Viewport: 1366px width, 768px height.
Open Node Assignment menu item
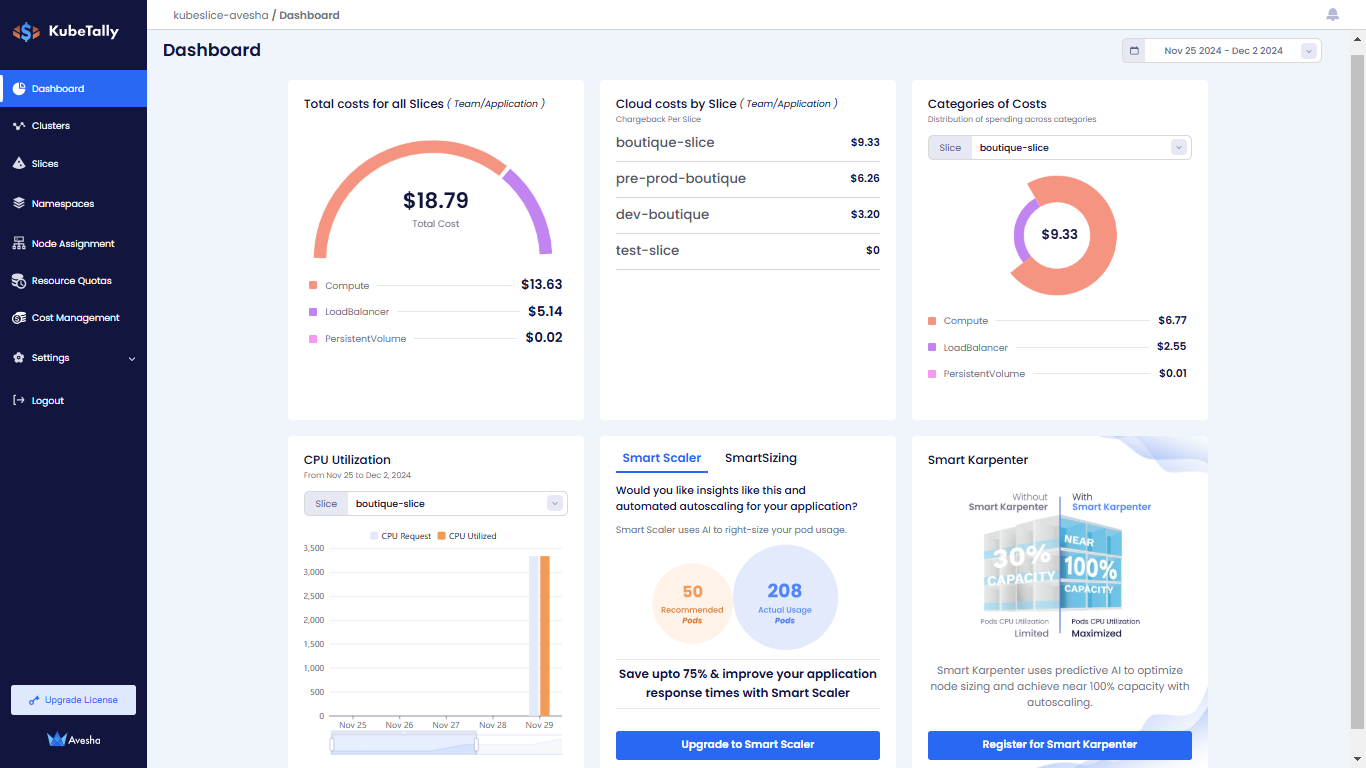[73, 243]
